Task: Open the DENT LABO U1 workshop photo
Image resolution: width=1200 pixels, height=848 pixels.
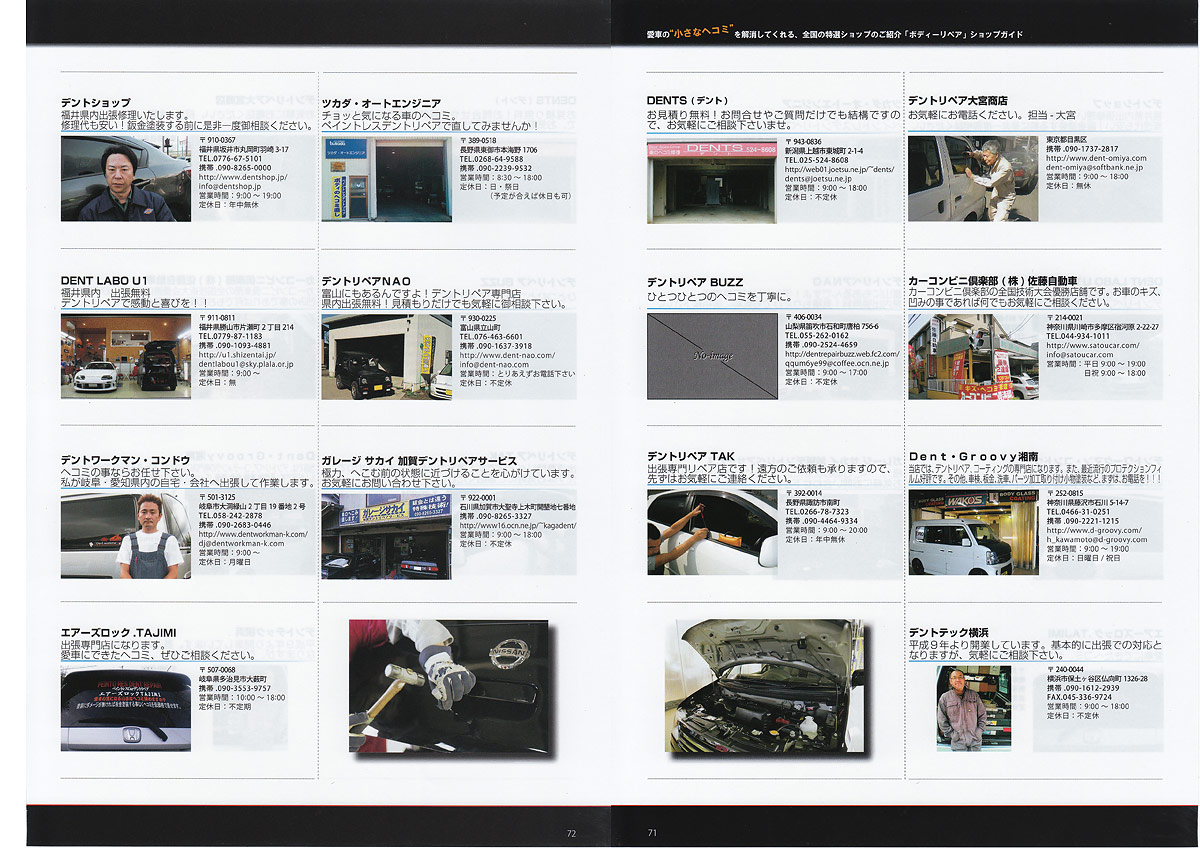Action: click(125, 356)
